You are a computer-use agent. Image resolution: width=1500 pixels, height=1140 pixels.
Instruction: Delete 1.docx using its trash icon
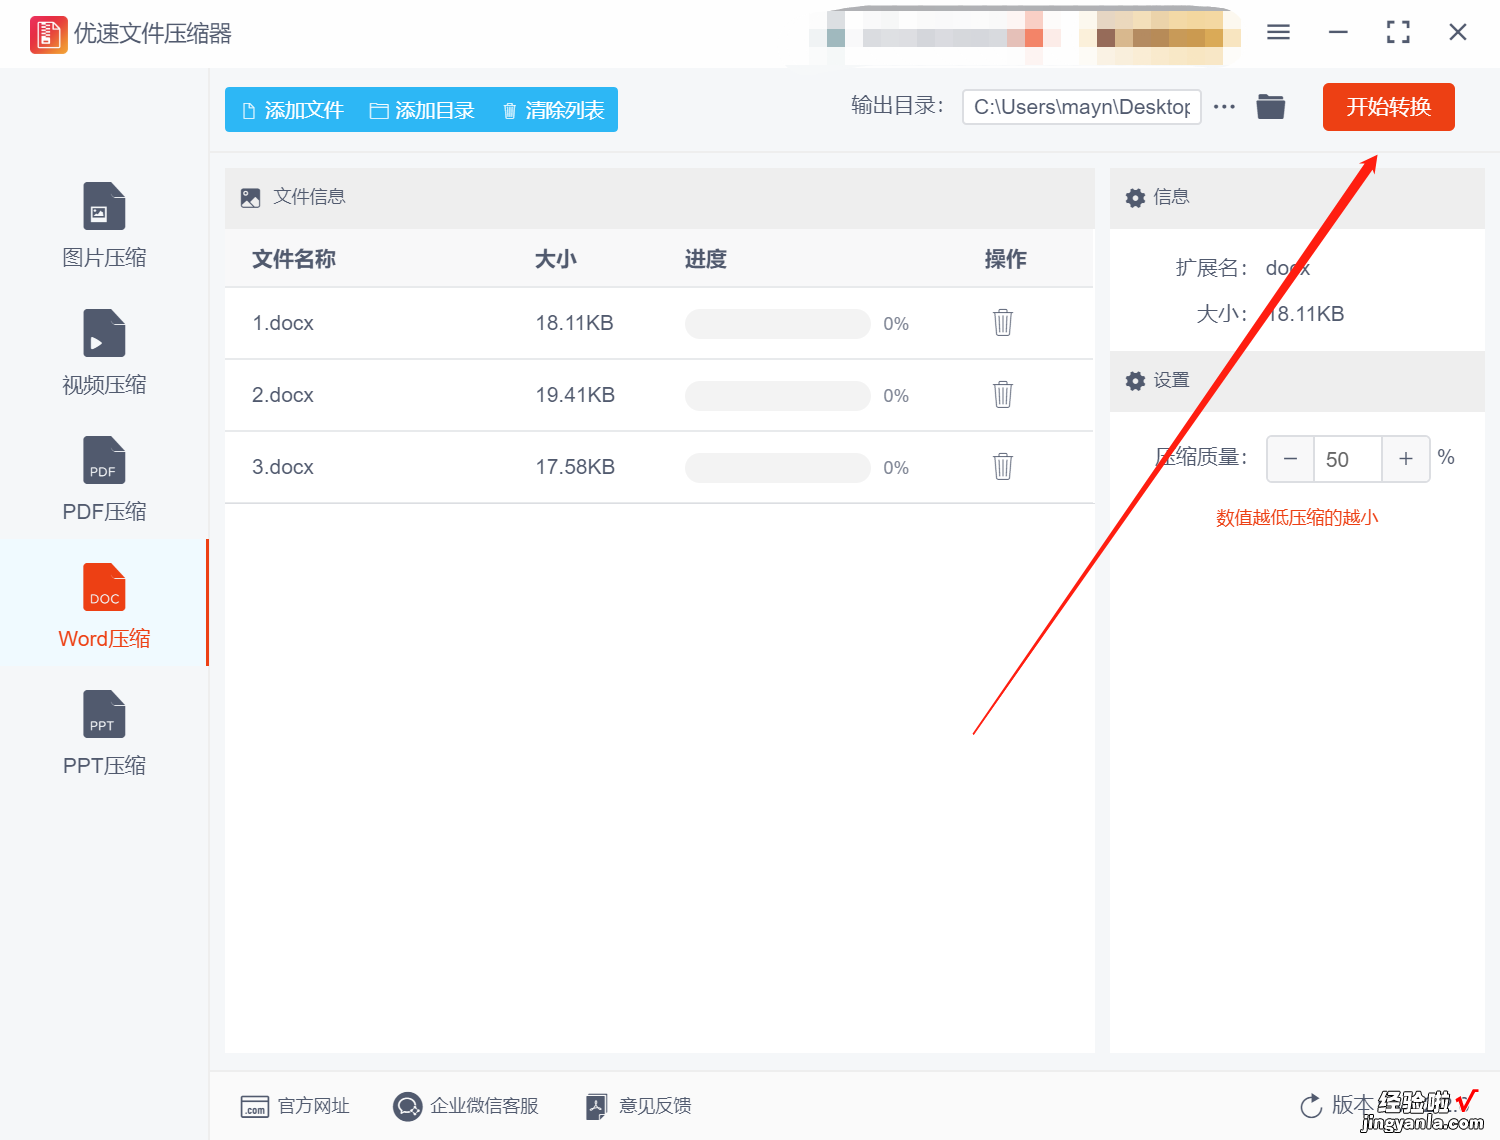point(1003,322)
